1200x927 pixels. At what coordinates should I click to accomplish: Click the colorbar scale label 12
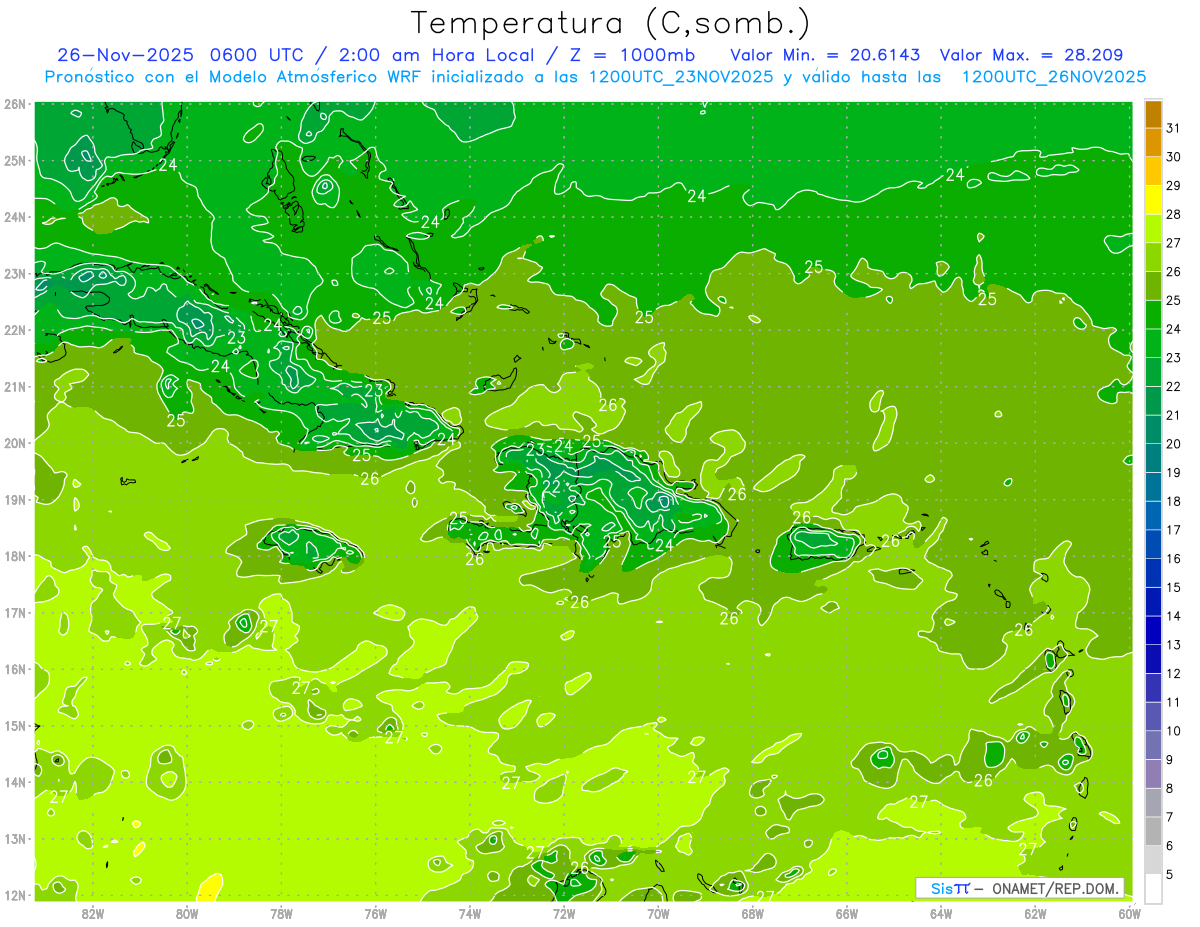(1173, 674)
